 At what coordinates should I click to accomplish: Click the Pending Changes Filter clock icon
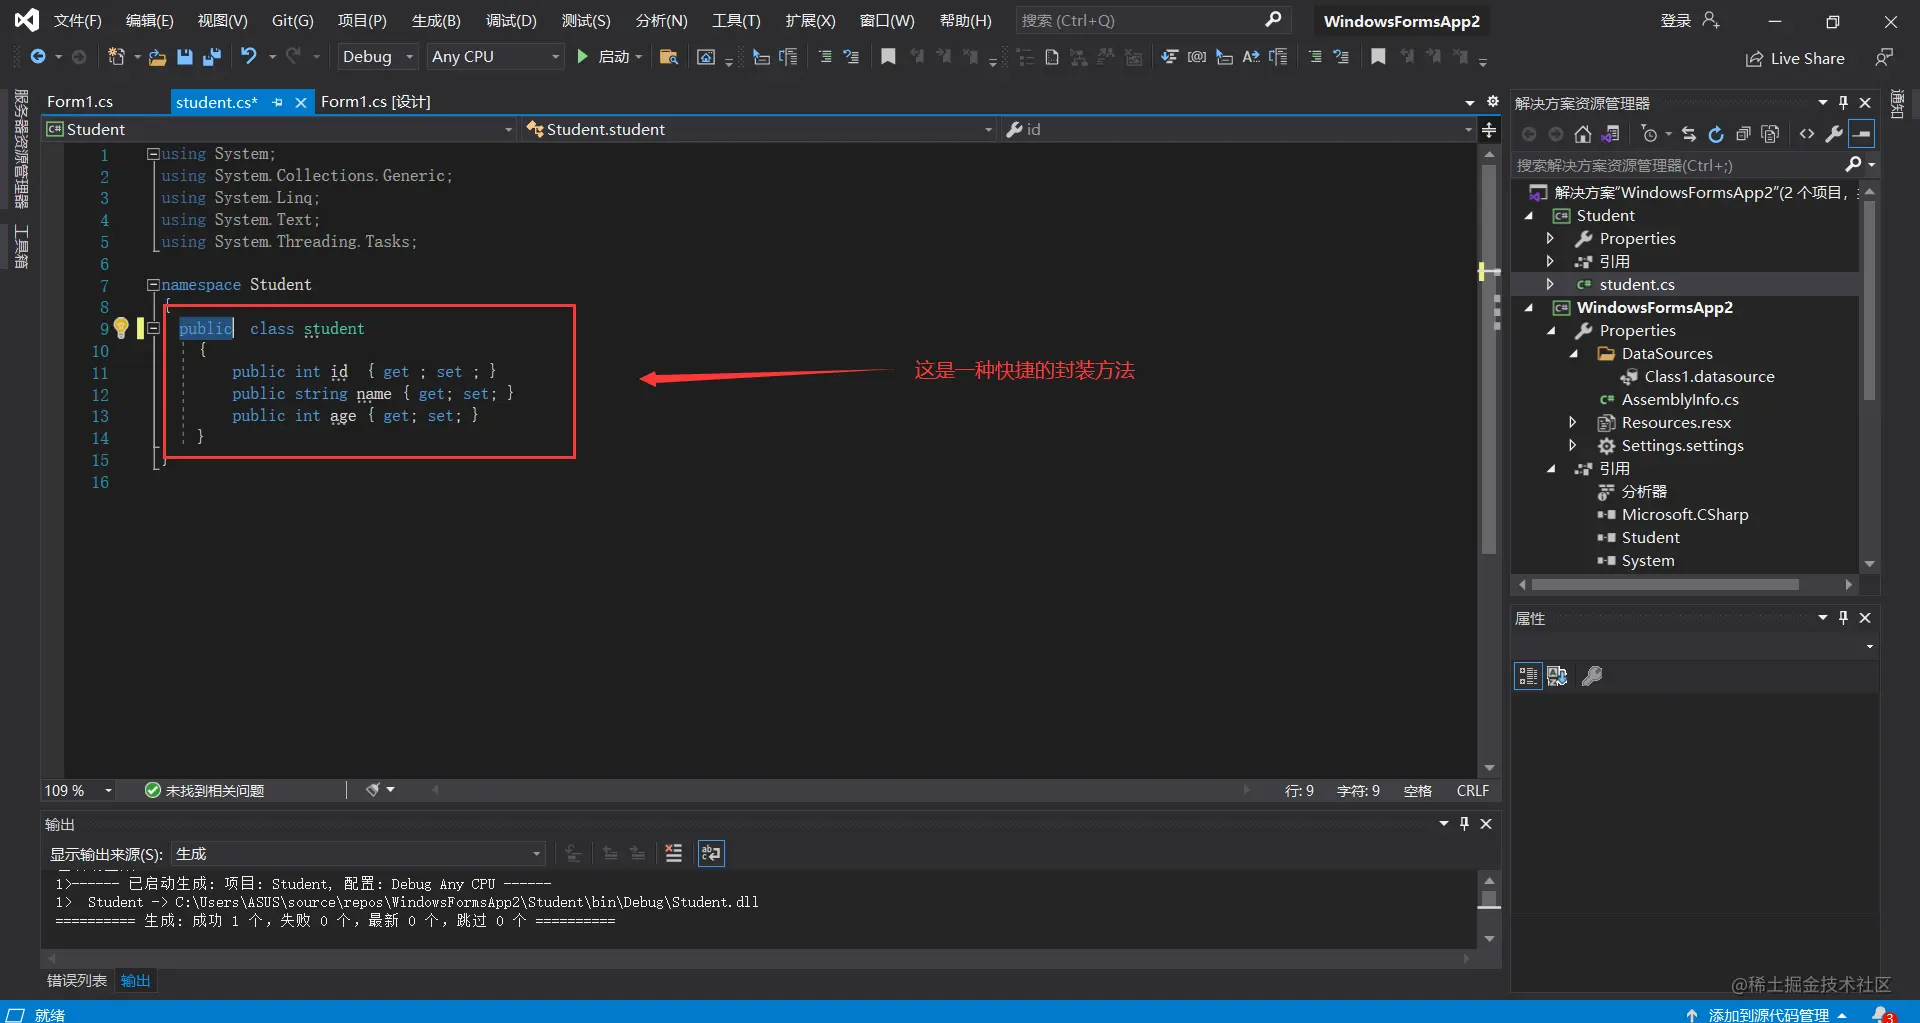pos(1650,134)
